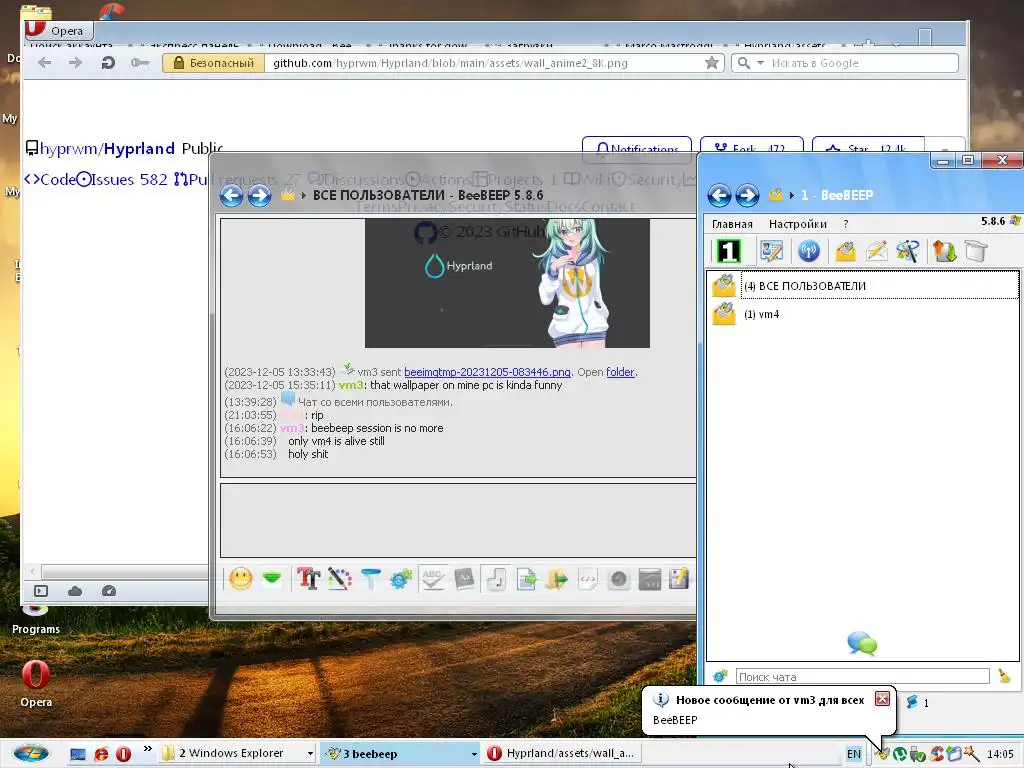Screen dimensions: 1024x768
Task: Click the Opera back navigation arrow
Action: (x=44, y=63)
